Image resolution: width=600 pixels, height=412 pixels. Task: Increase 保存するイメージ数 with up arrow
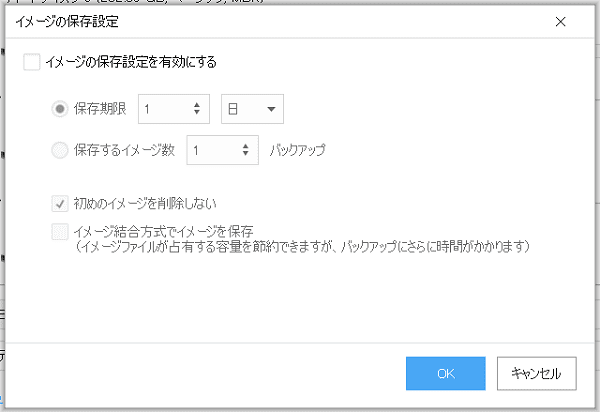(x=246, y=146)
